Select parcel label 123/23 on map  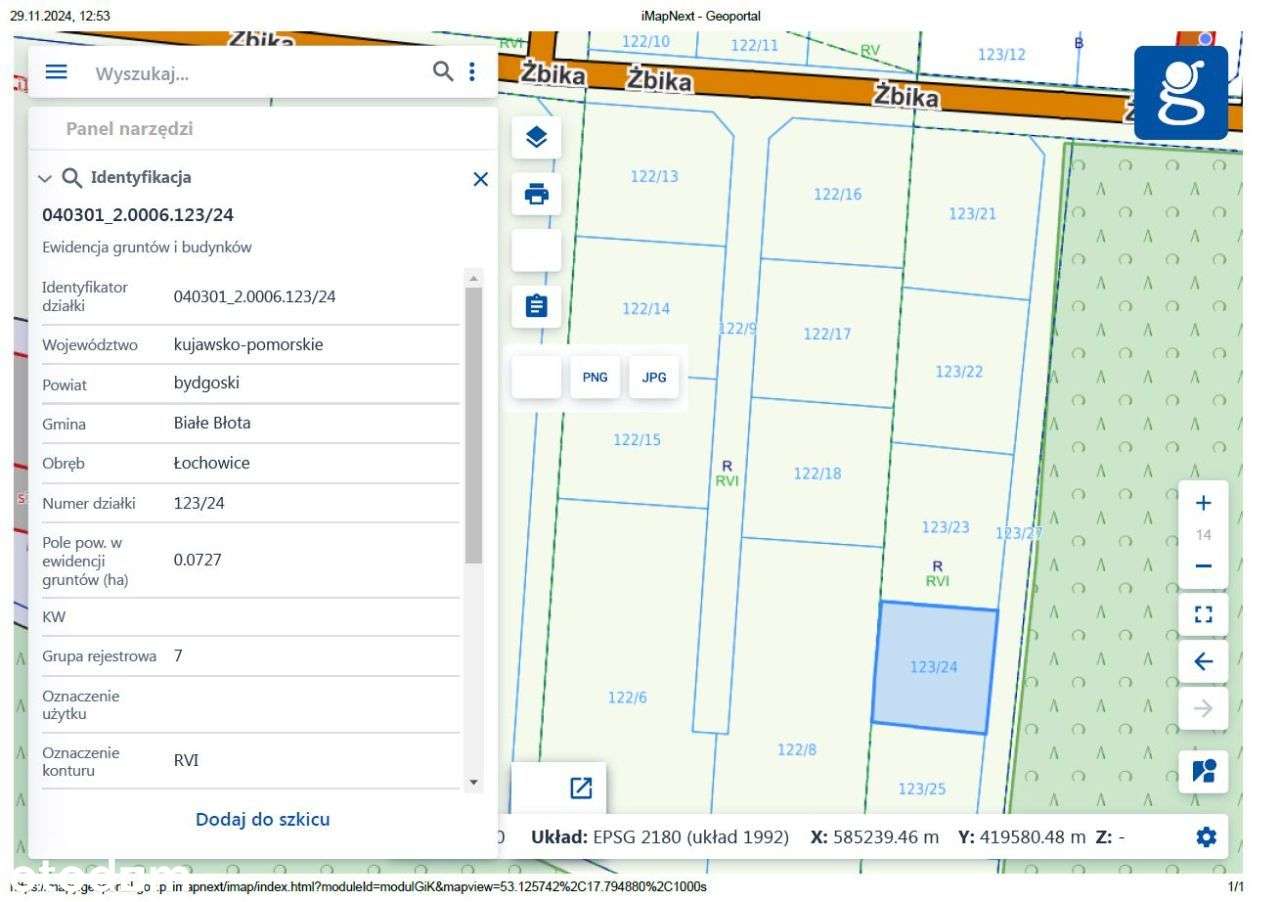click(945, 527)
